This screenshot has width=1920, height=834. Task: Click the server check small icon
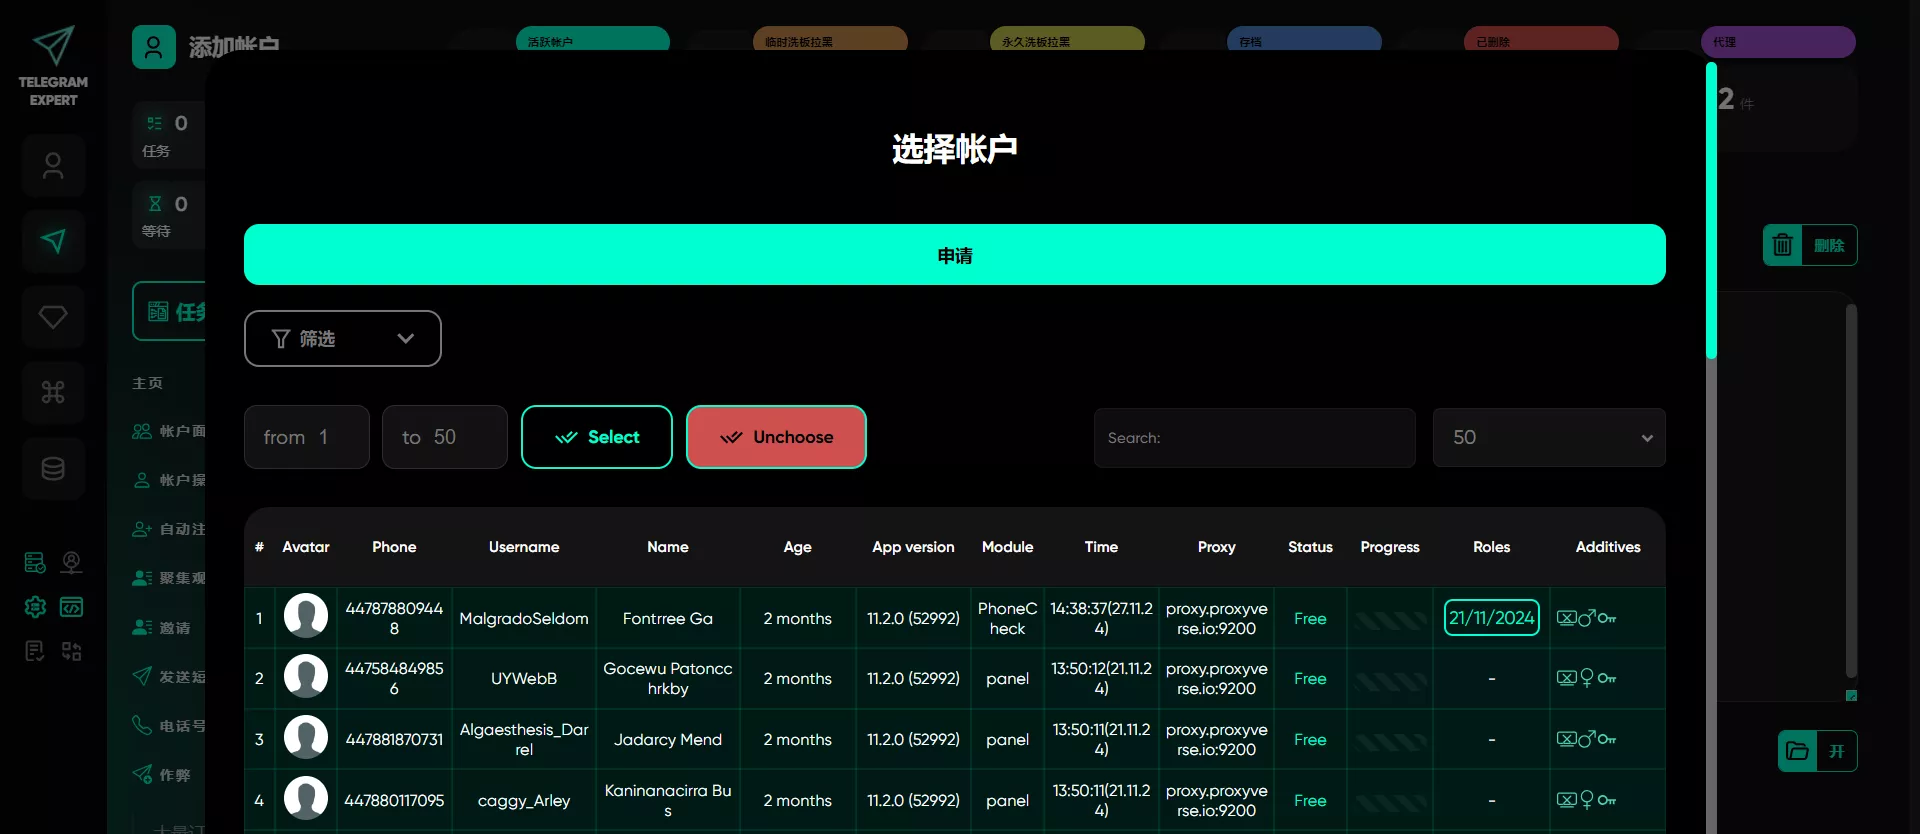click(x=35, y=563)
